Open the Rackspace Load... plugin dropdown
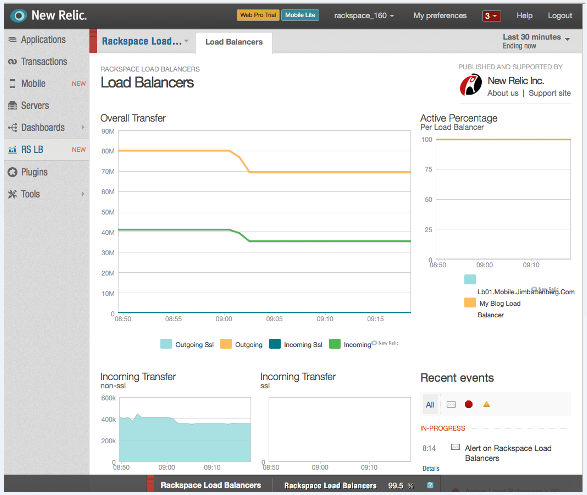Viewport: 587px width, 495px height. (x=145, y=41)
